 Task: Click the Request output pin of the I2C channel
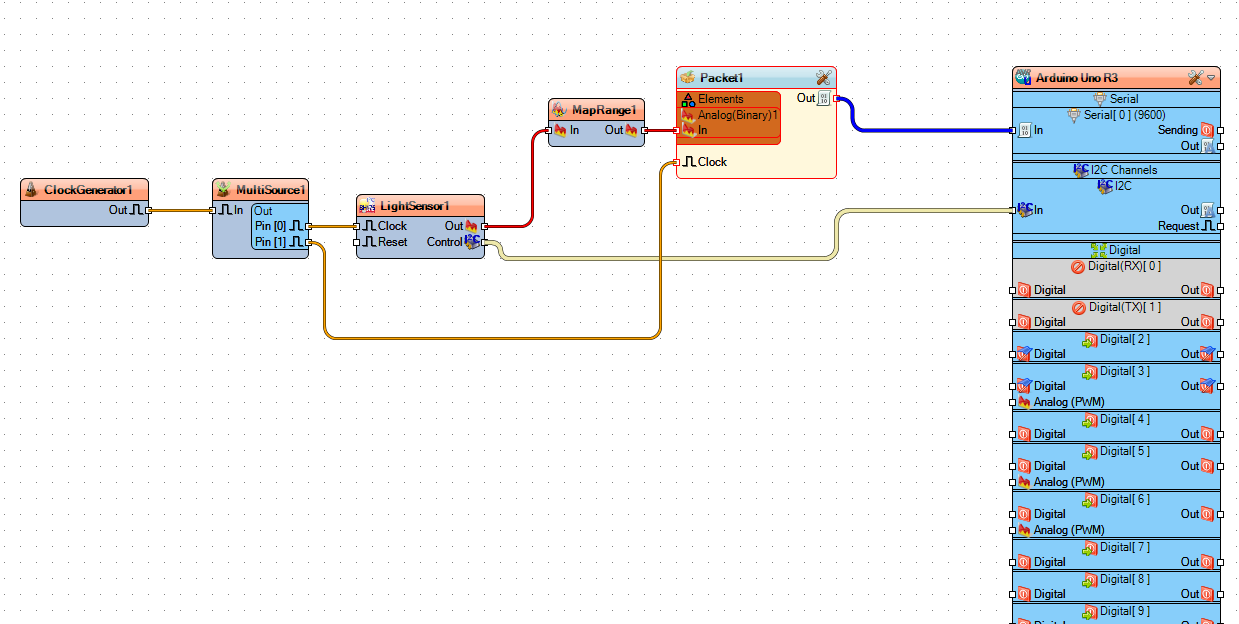tap(1220, 225)
